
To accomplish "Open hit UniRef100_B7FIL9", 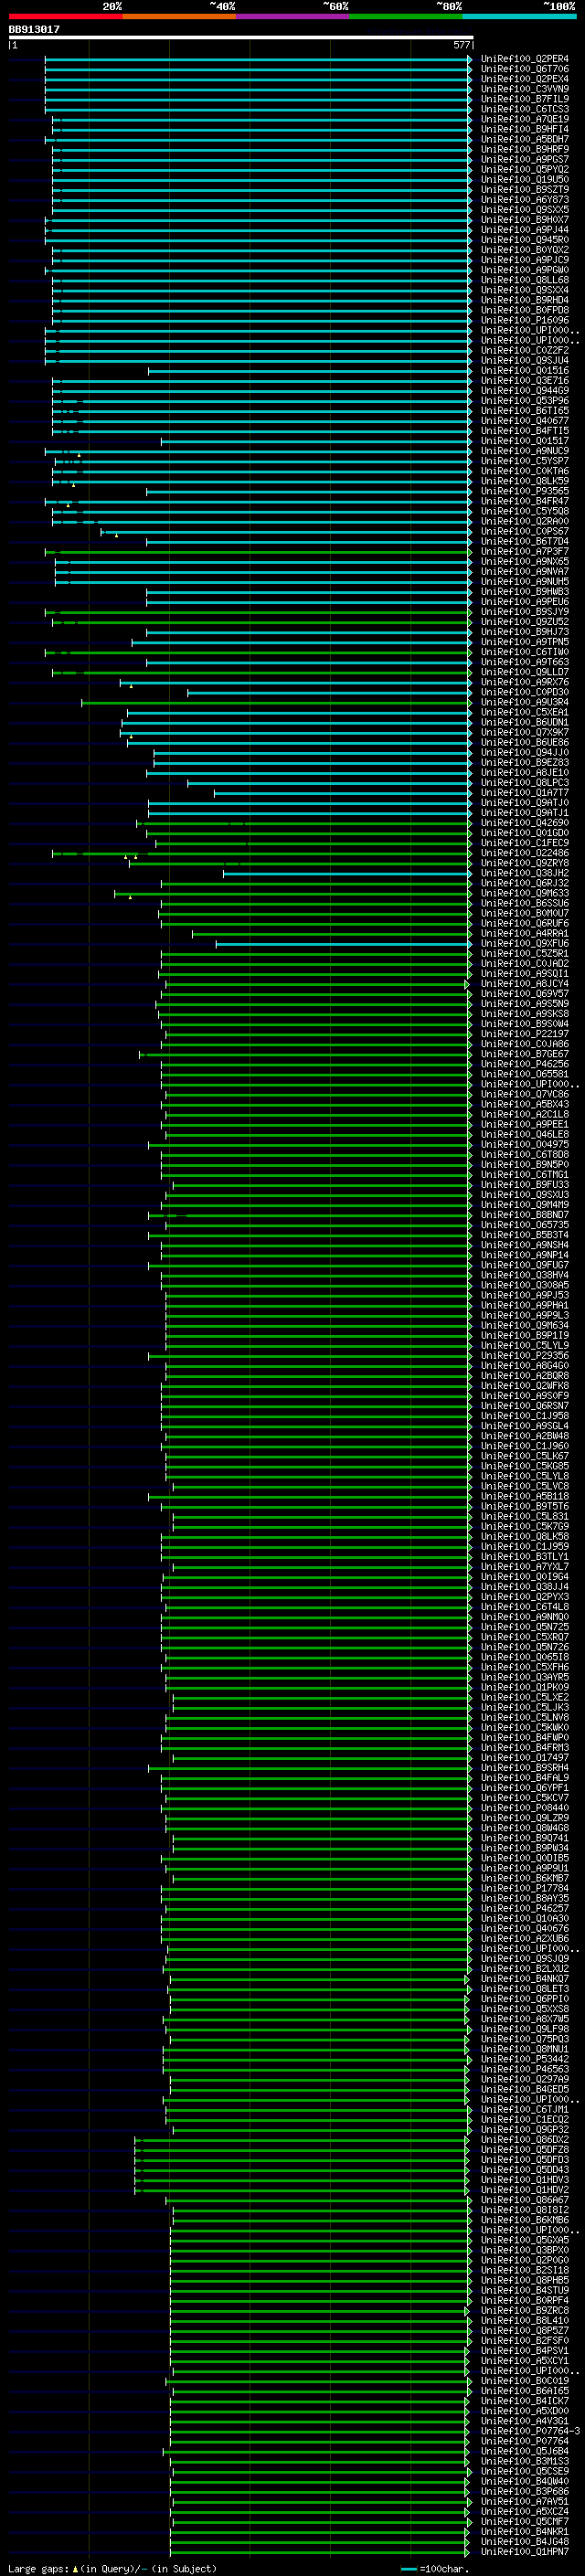I will pos(524,99).
